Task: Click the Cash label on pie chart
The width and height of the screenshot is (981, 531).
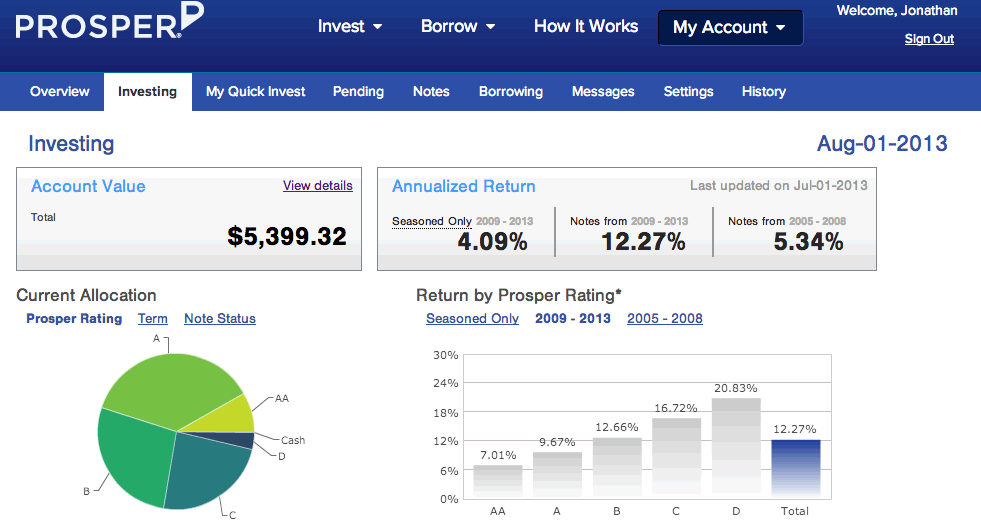Action: (293, 440)
